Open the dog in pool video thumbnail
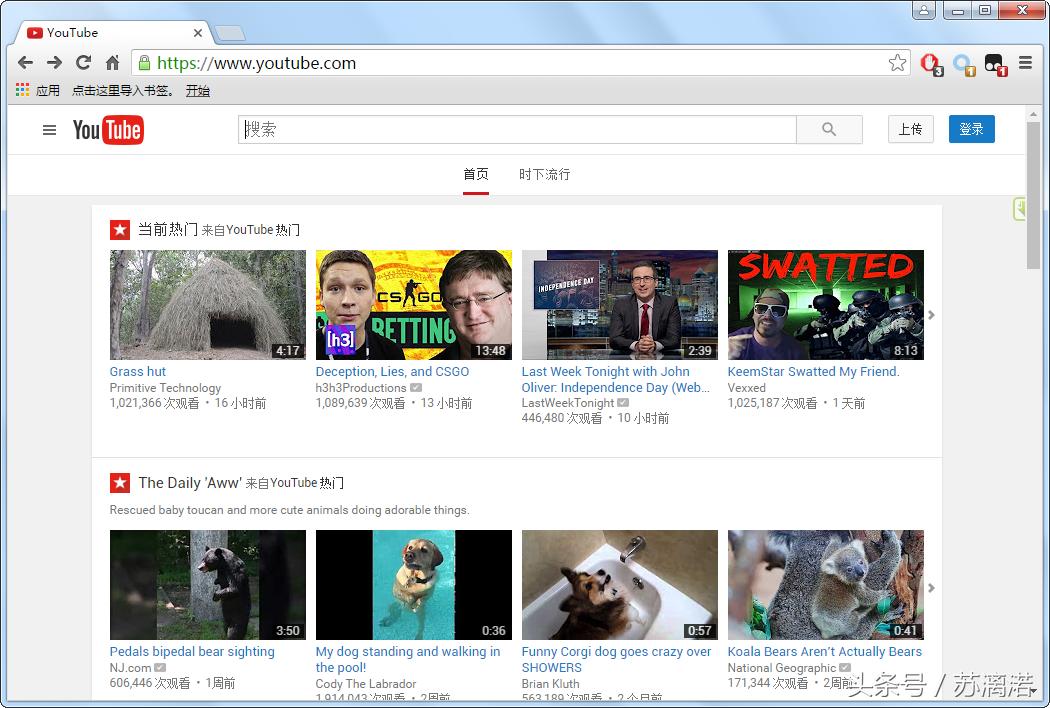The height and width of the screenshot is (708, 1050). pyautogui.click(x=414, y=585)
